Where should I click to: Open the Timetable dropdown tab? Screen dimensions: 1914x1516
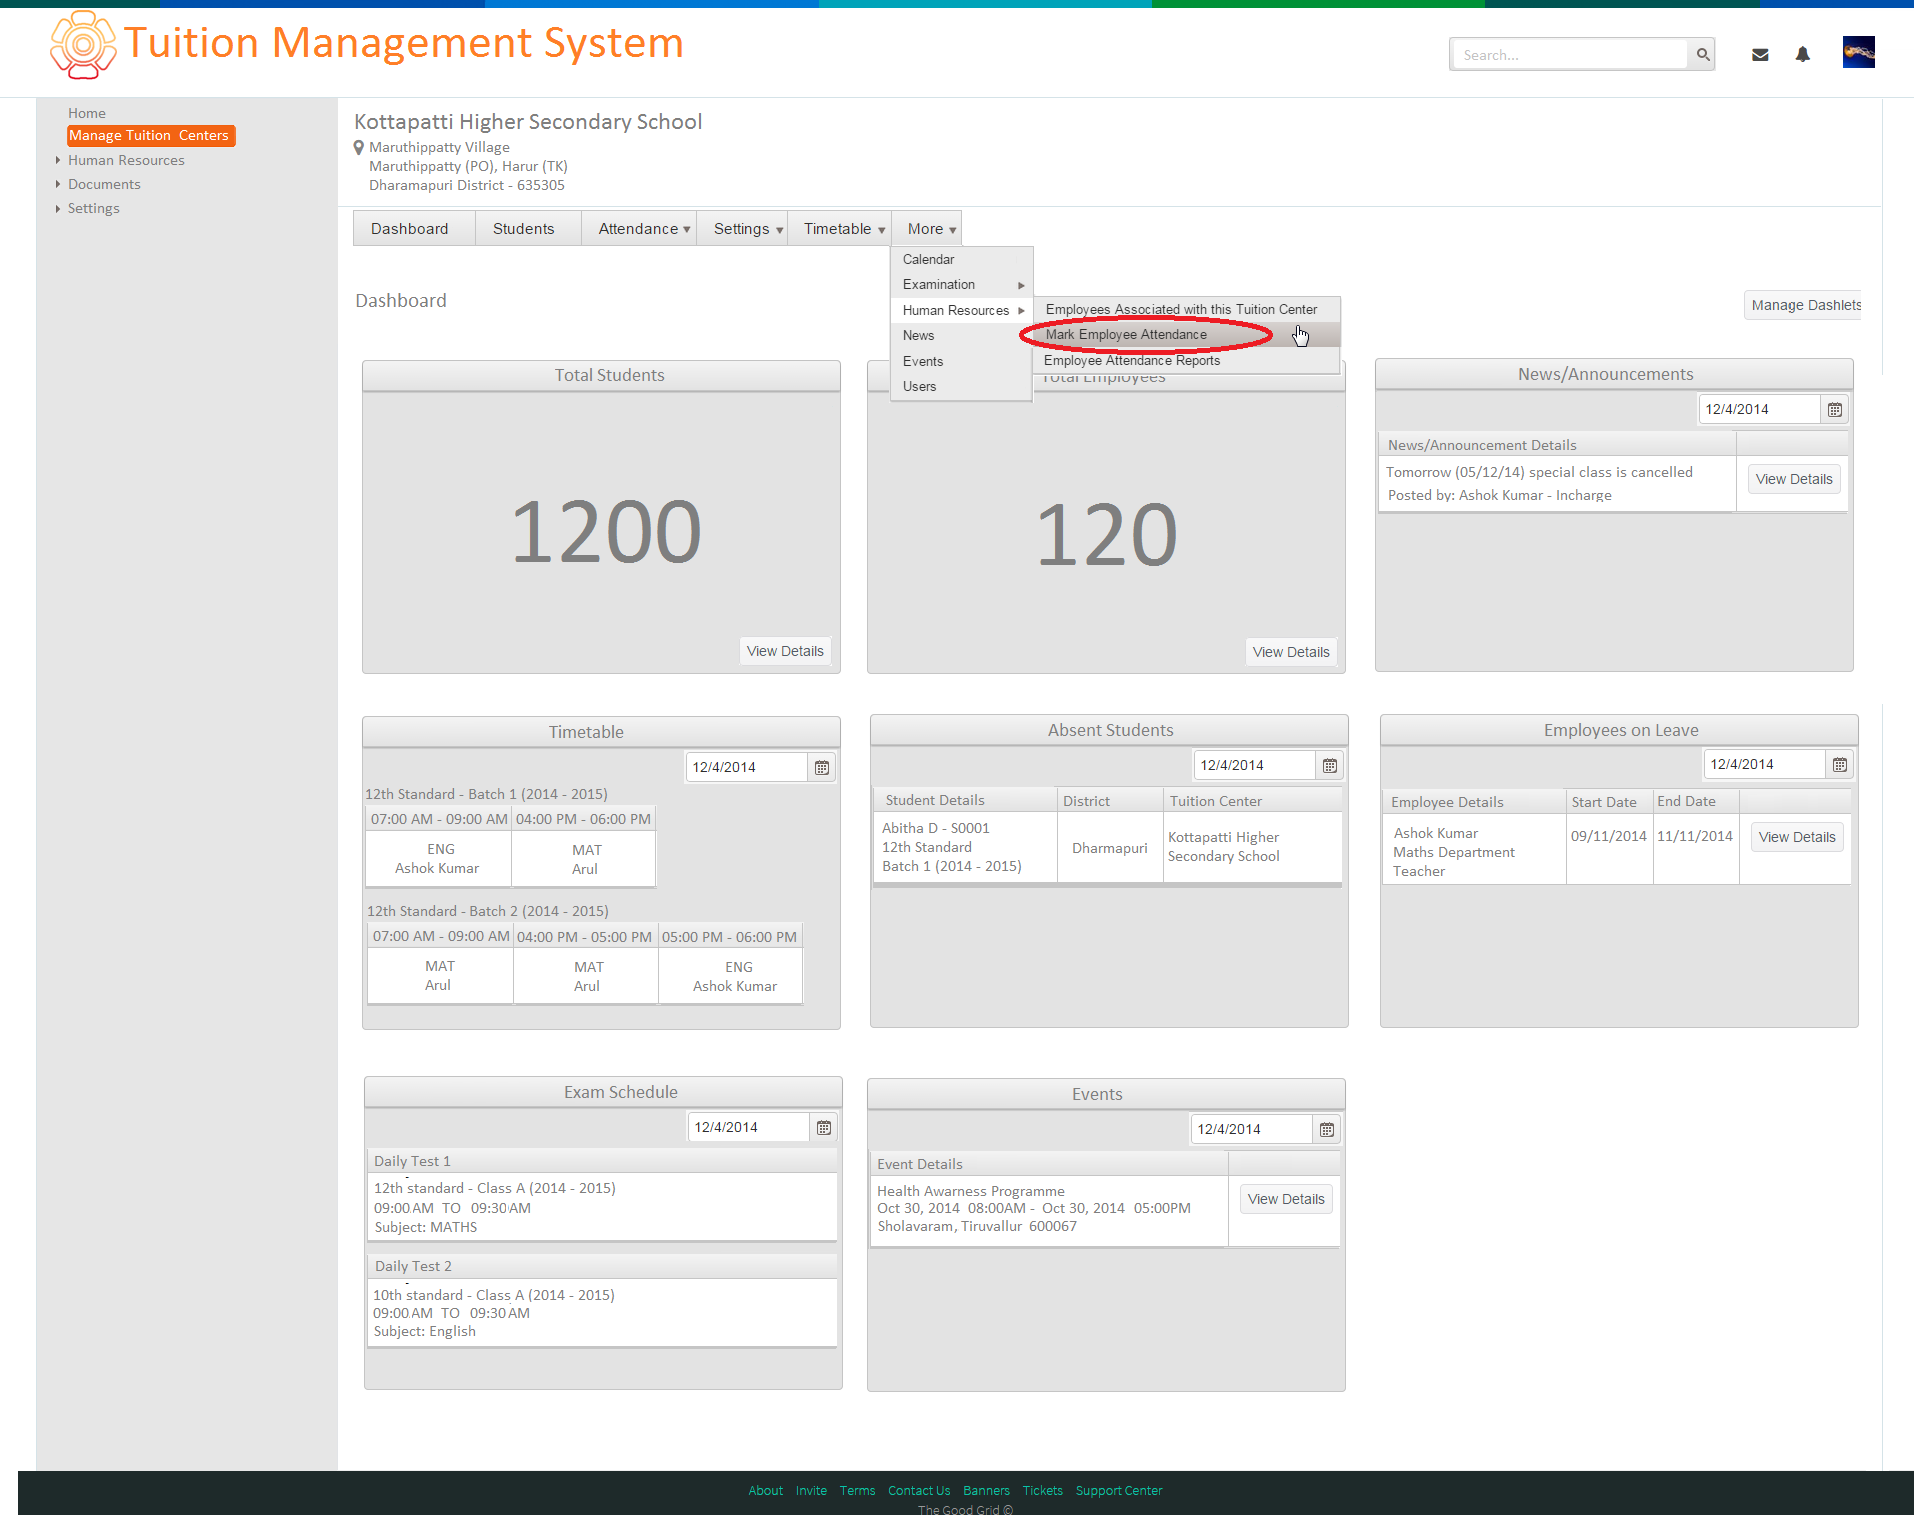(x=843, y=229)
